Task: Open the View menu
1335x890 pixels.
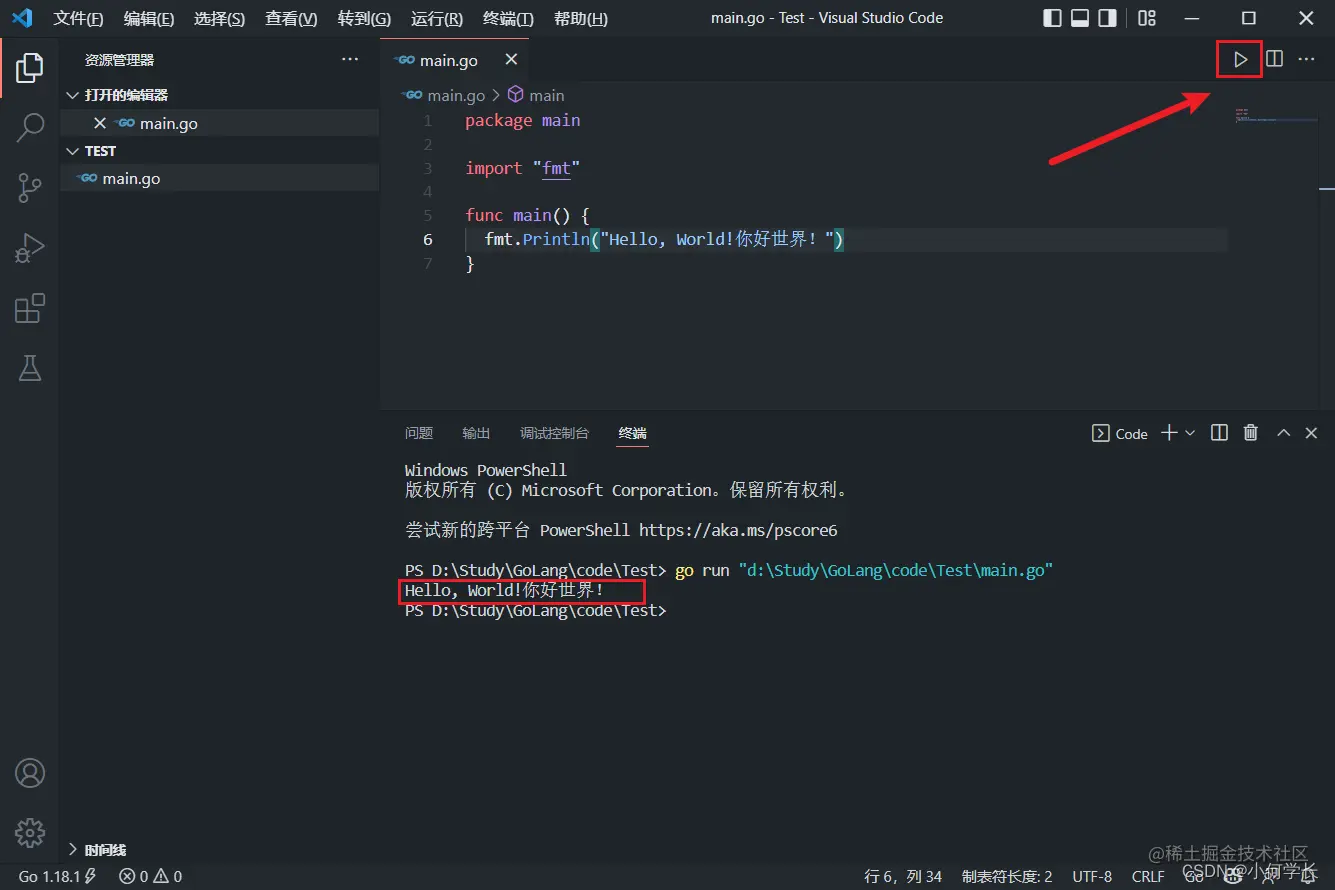Action: point(291,18)
